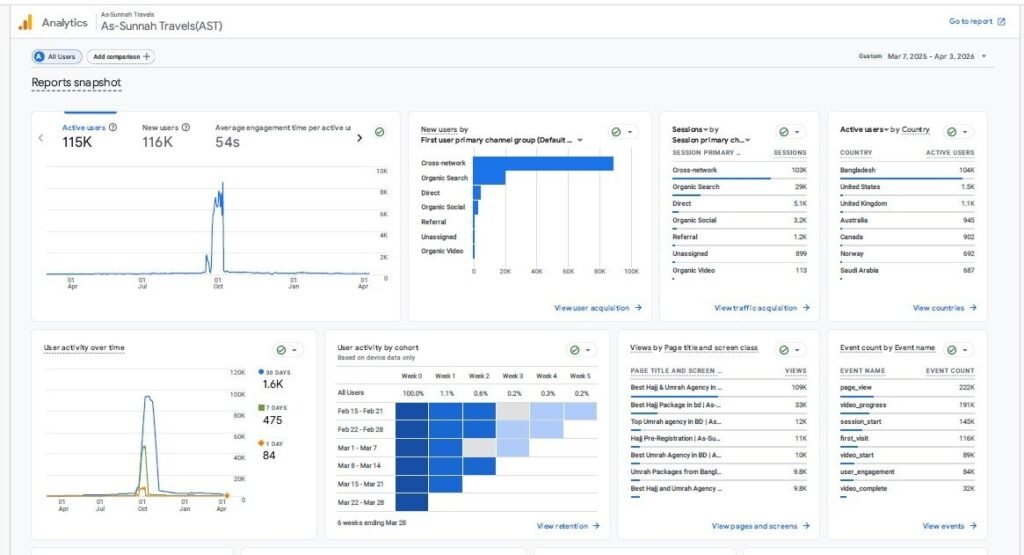Click the Google Analytics logo icon

25,22
